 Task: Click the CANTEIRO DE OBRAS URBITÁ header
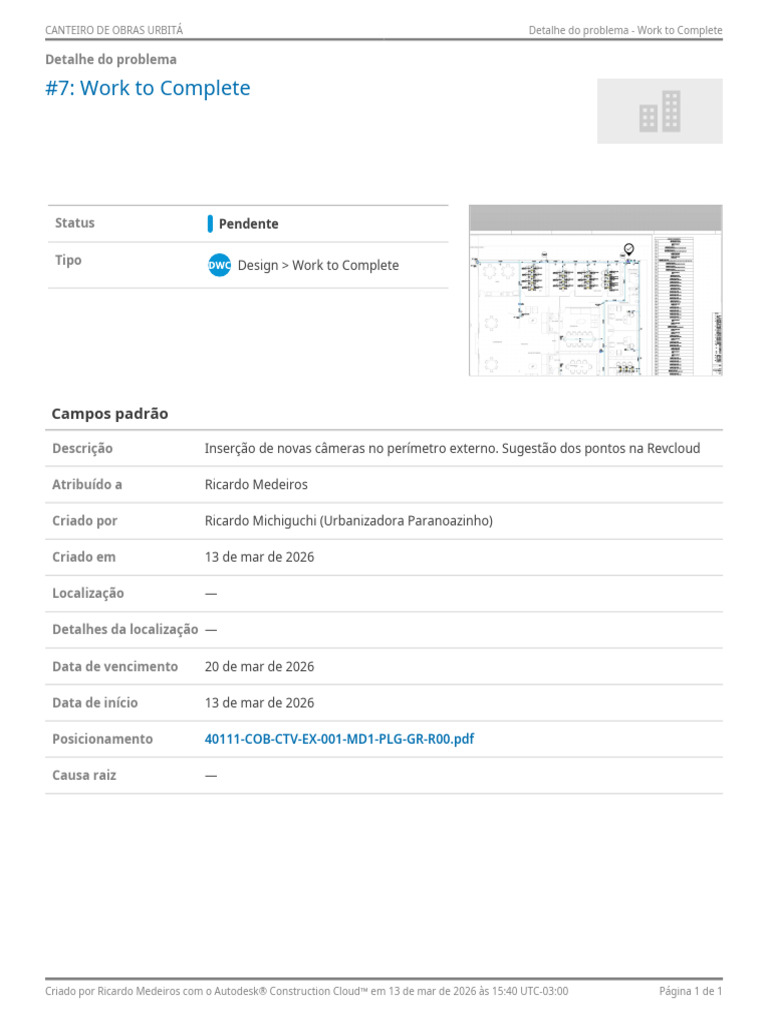point(114,30)
